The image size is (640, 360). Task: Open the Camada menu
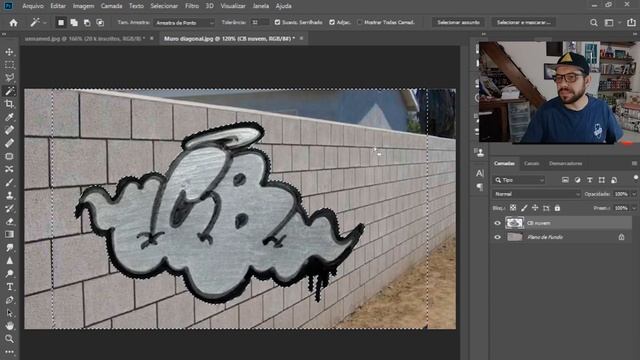[x=111, y=6]
